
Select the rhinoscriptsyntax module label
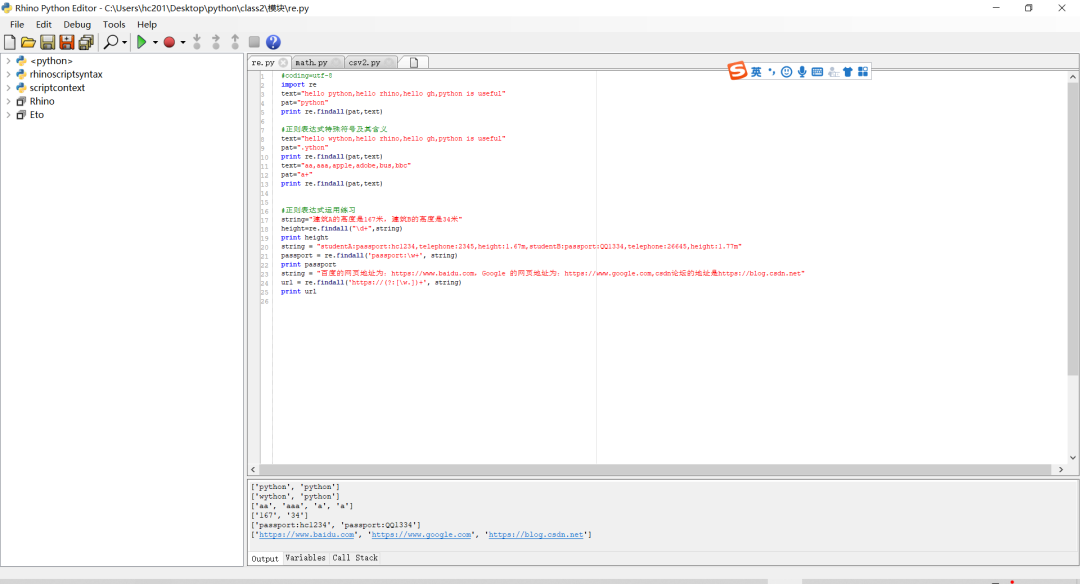coord(66,74)
